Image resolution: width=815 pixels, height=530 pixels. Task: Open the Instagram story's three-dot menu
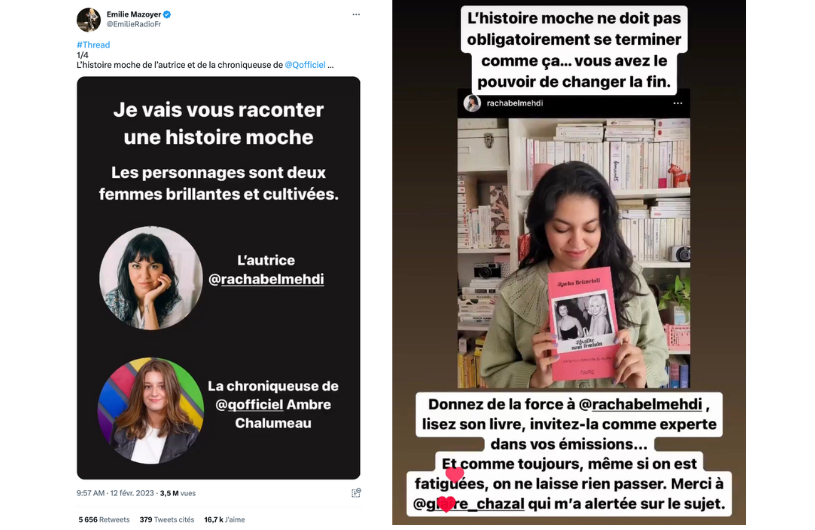(x=678, y=103)
